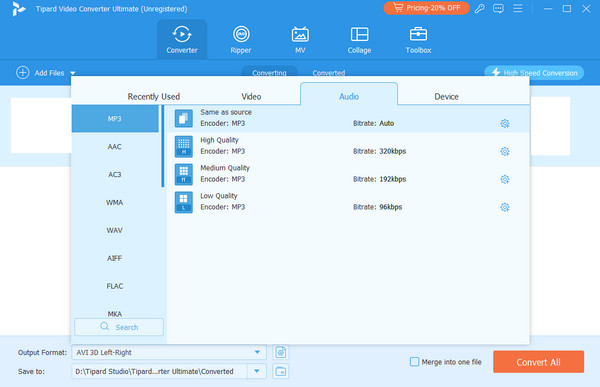Viewport: 600px width, 387px height.
Task: Click the Medium Quality preset icon
Action: pos(184,174)
